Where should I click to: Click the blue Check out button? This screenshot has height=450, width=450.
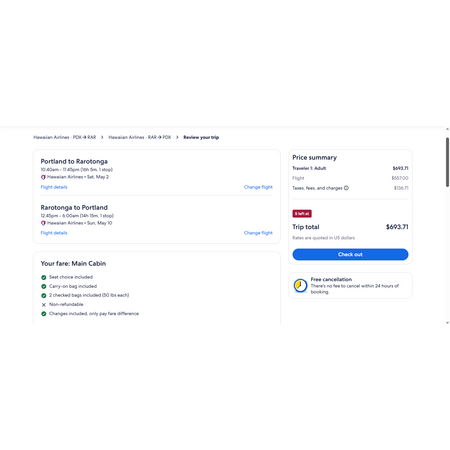pyautogui.click(x=350, y=254)
